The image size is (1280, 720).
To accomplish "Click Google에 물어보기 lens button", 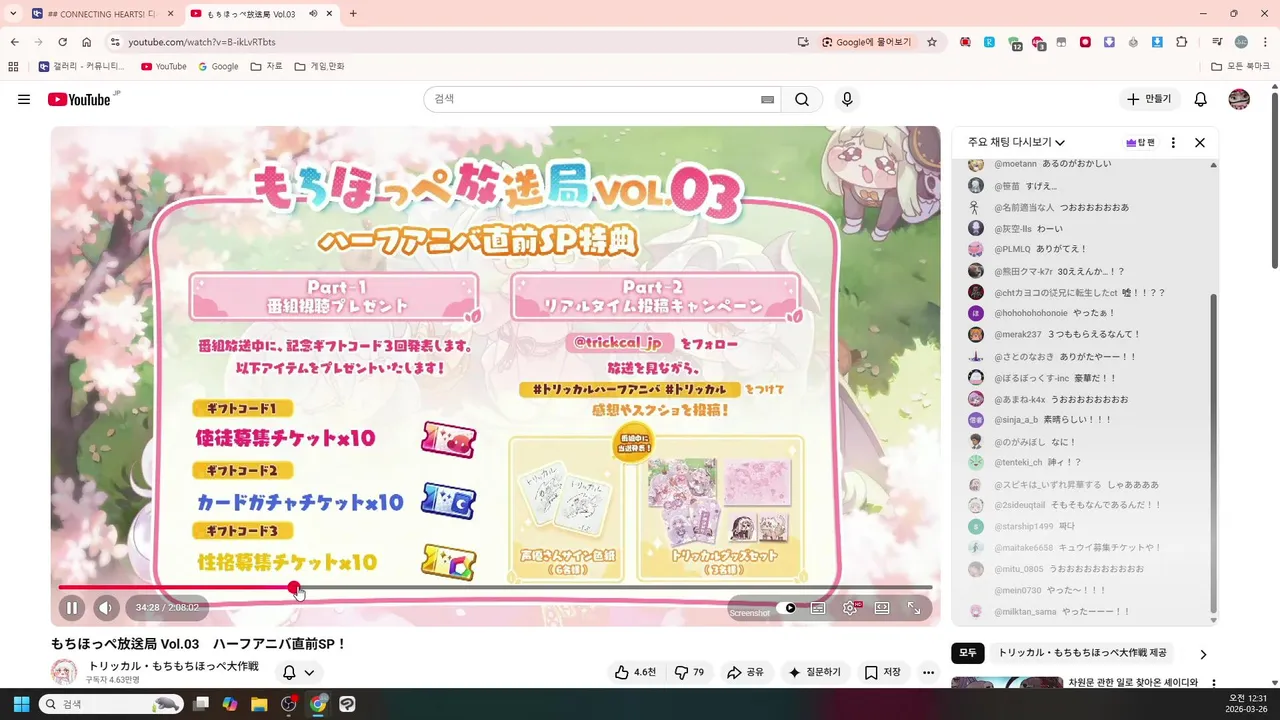I will click(x=866, y=42).
